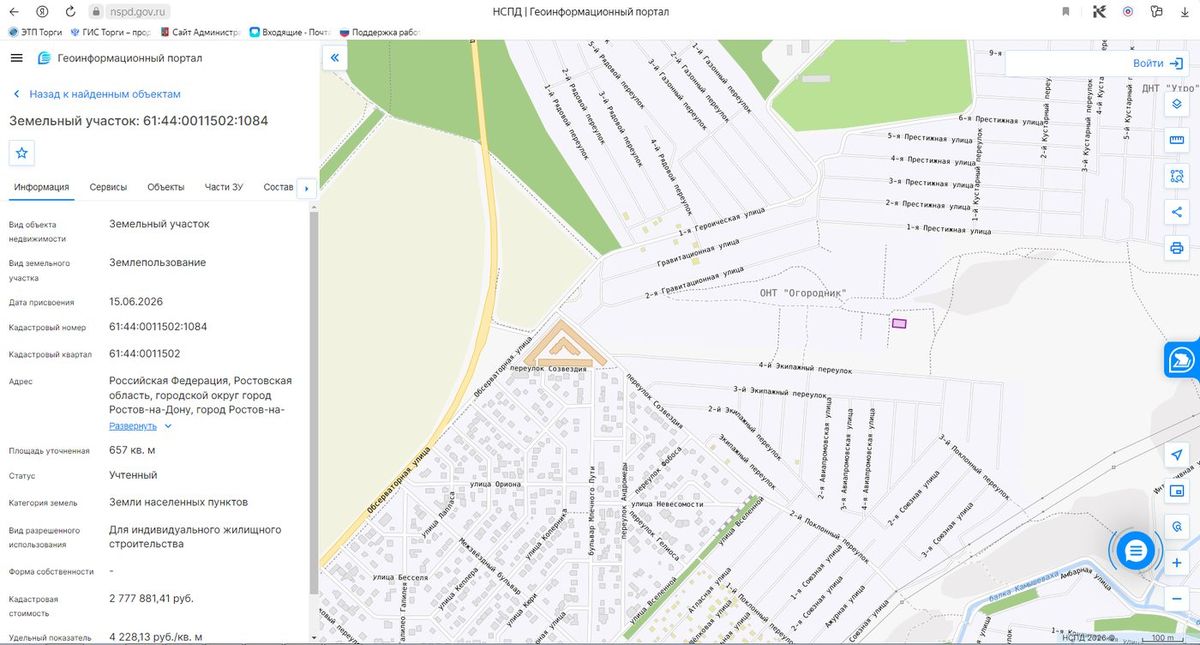Return via Назад к найденным объектам

point(97,94)
